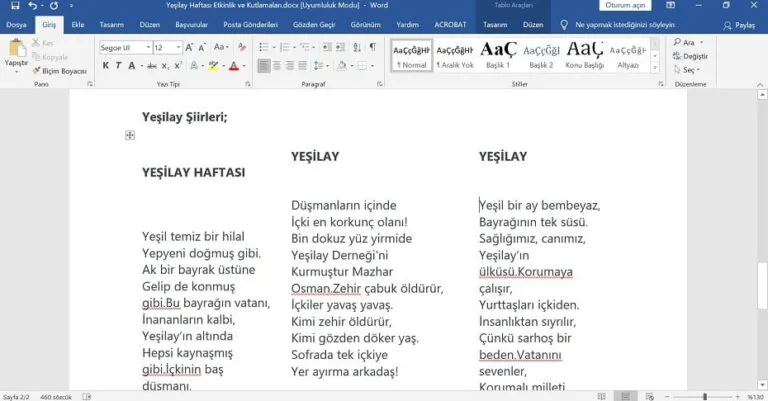Decrease font size with the smaller A icon

click(202, 47)
